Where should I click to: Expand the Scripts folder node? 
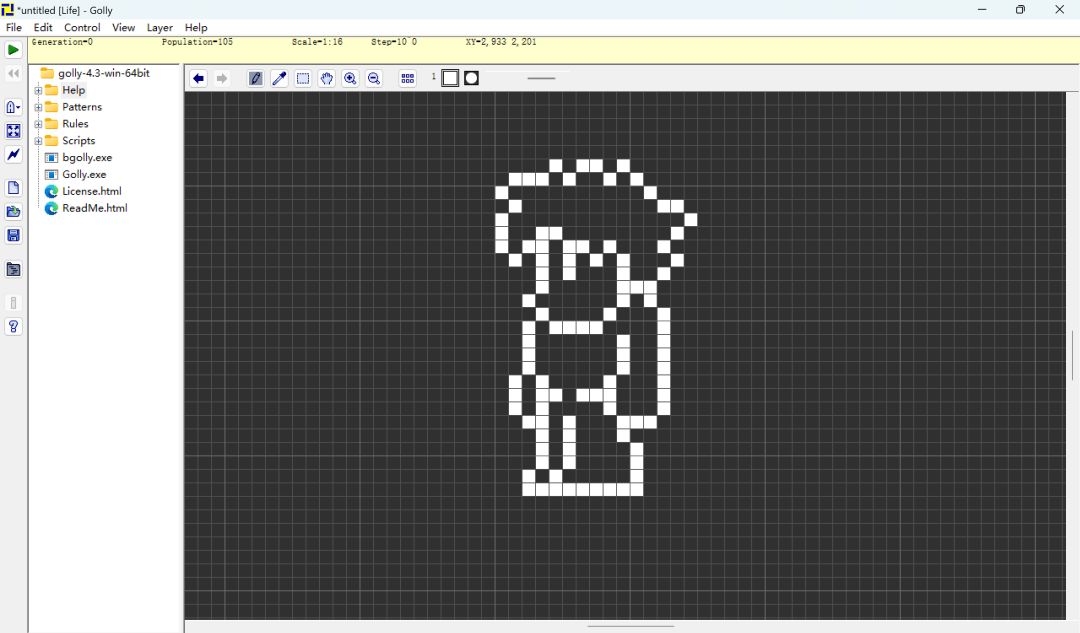pos(38,141)
